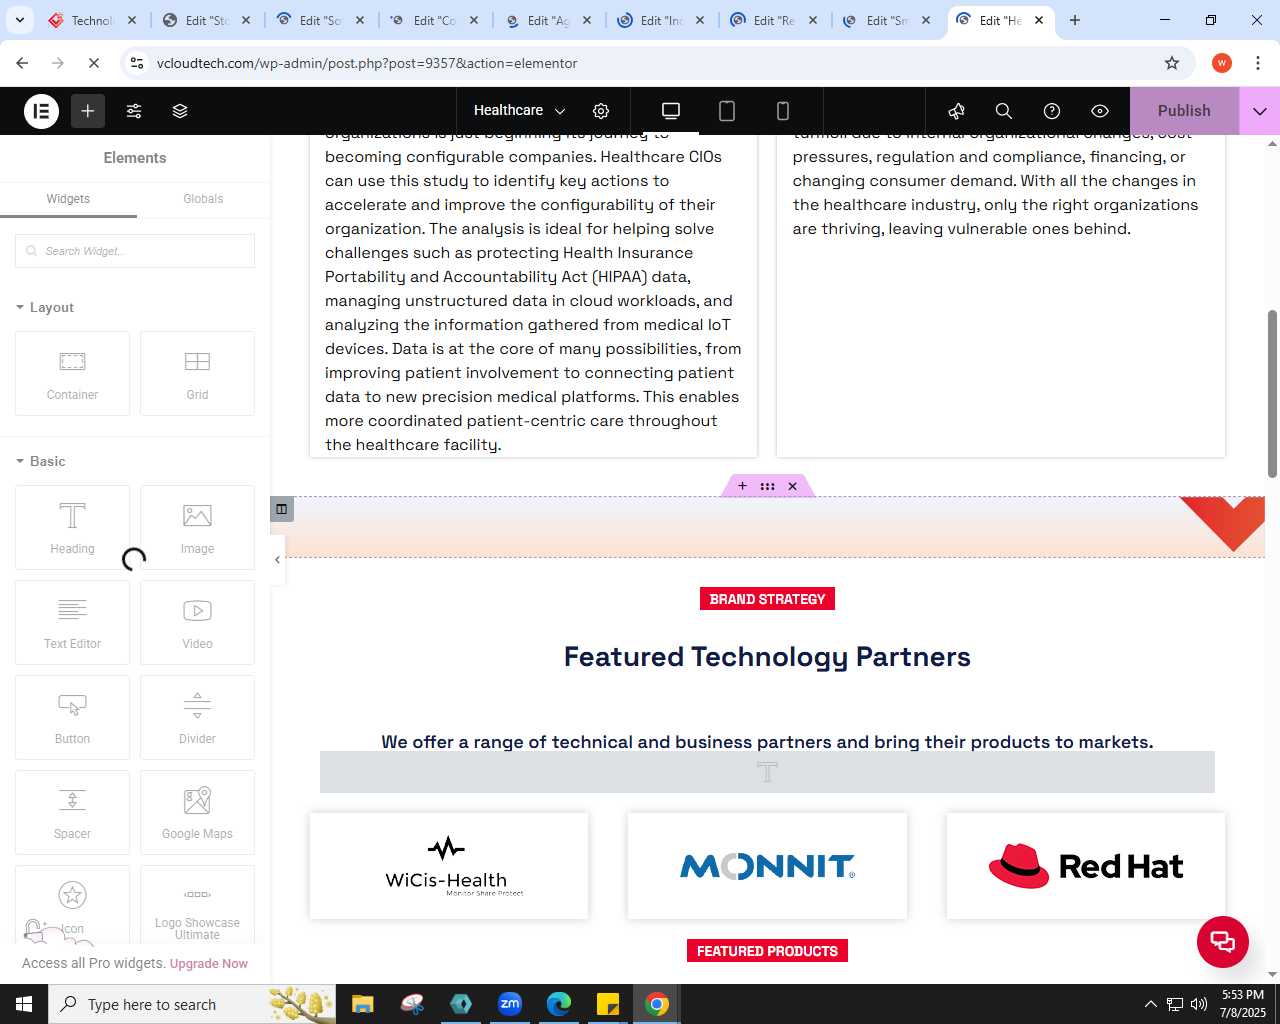Select the Container widget

(x=72, y=373)
